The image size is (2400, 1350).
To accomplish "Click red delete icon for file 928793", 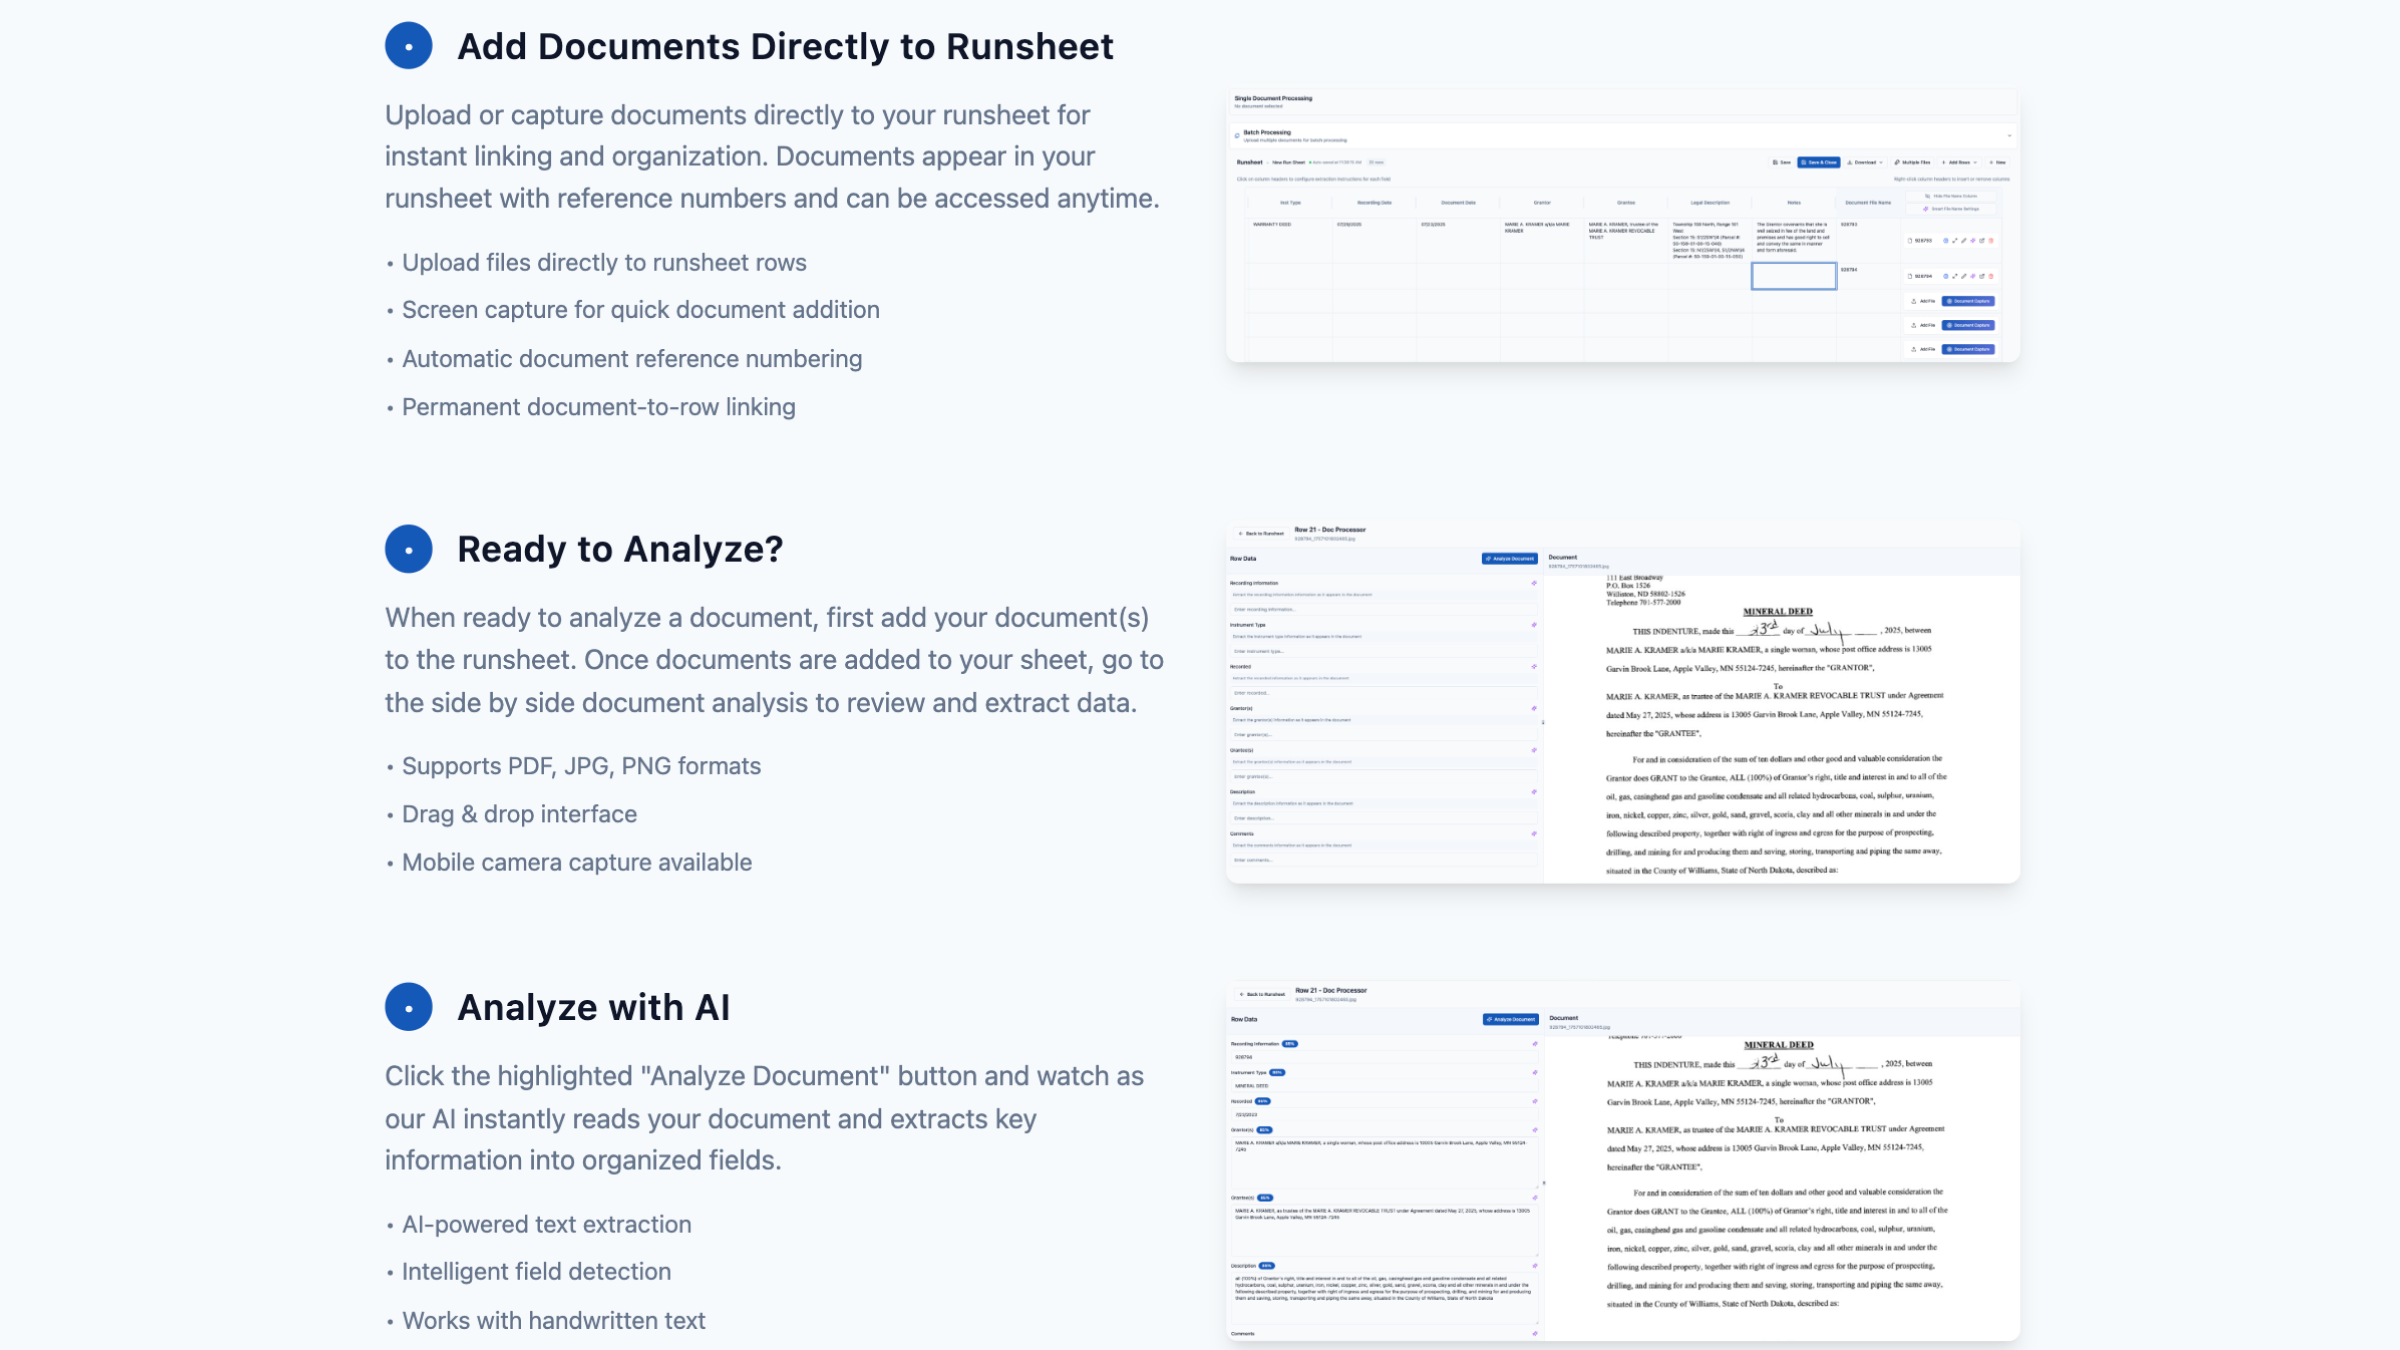I will [1991, 241].
